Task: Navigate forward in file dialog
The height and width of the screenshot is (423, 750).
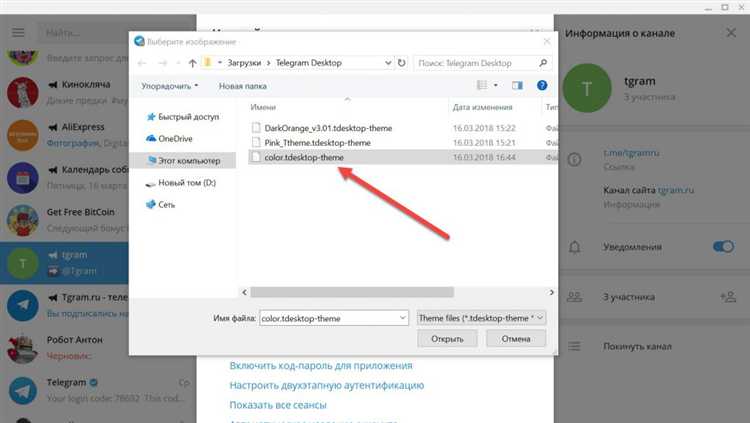Action: coord(163,63)
